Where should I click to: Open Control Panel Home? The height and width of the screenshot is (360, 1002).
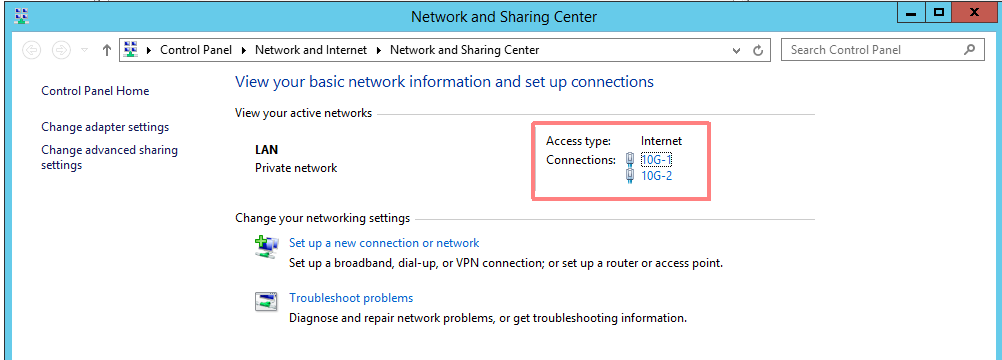click(95, 91)
